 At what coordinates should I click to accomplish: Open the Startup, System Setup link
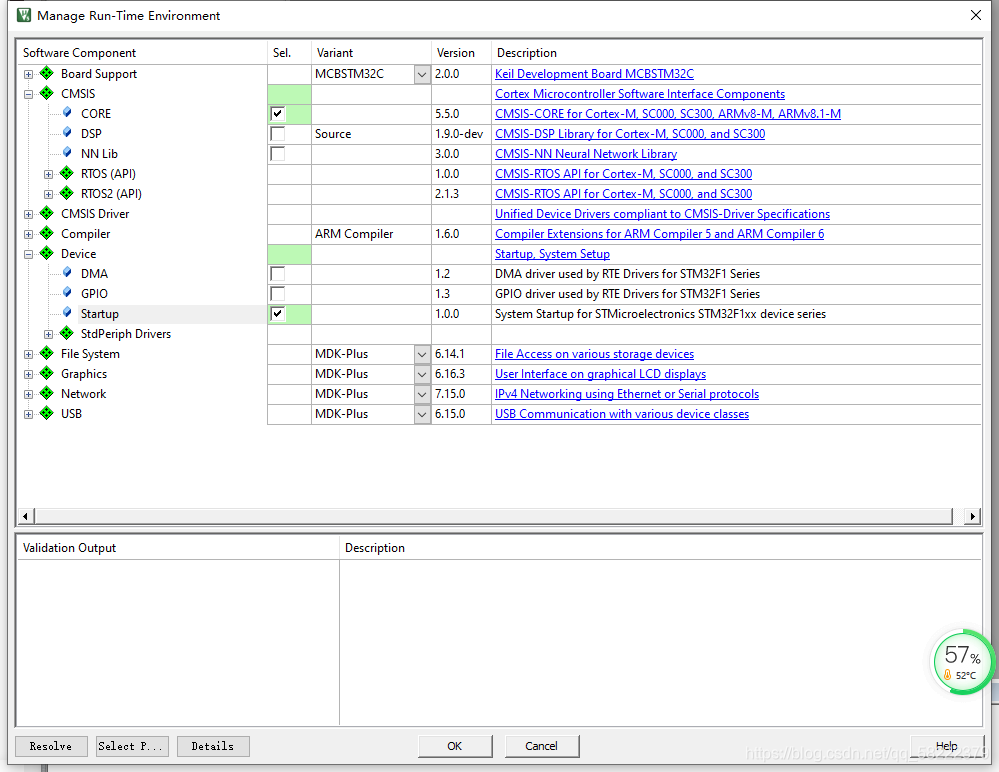coord(552,254)
